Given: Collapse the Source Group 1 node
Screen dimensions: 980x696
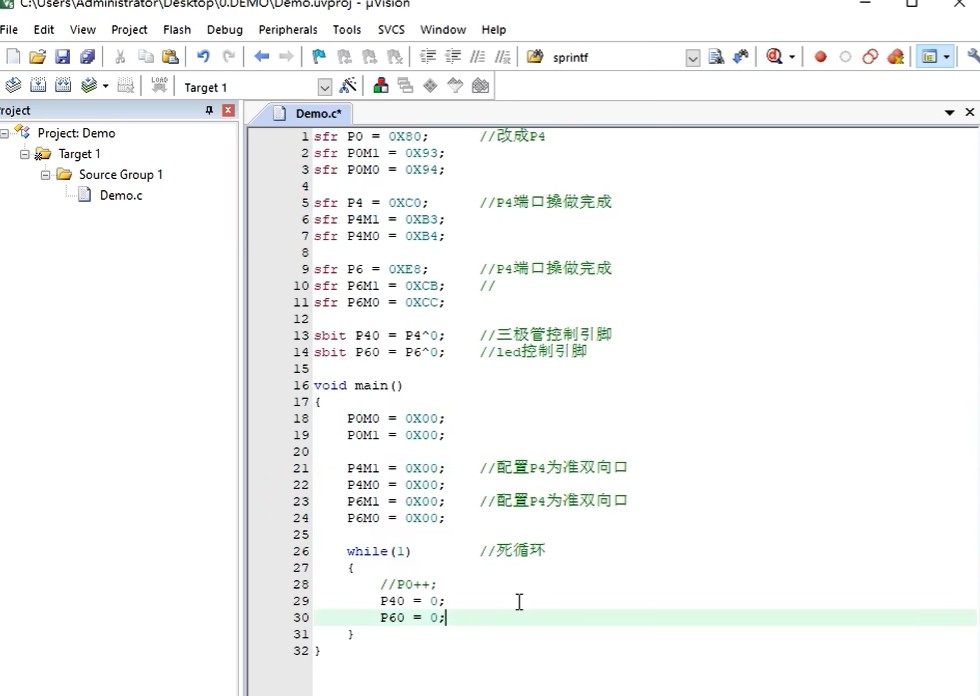Looking at the screenshot, I should pos(46,175).
